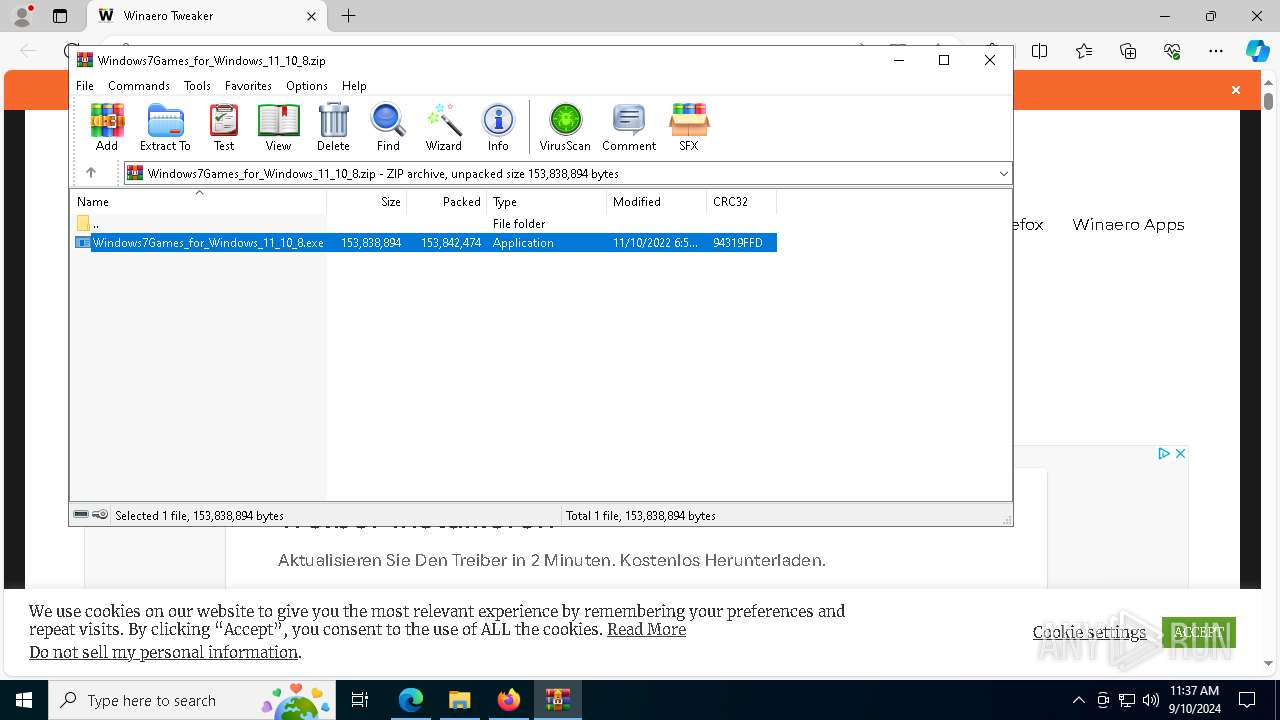Sort by the Size column header
1280x720 pixels.
point(367,202)
